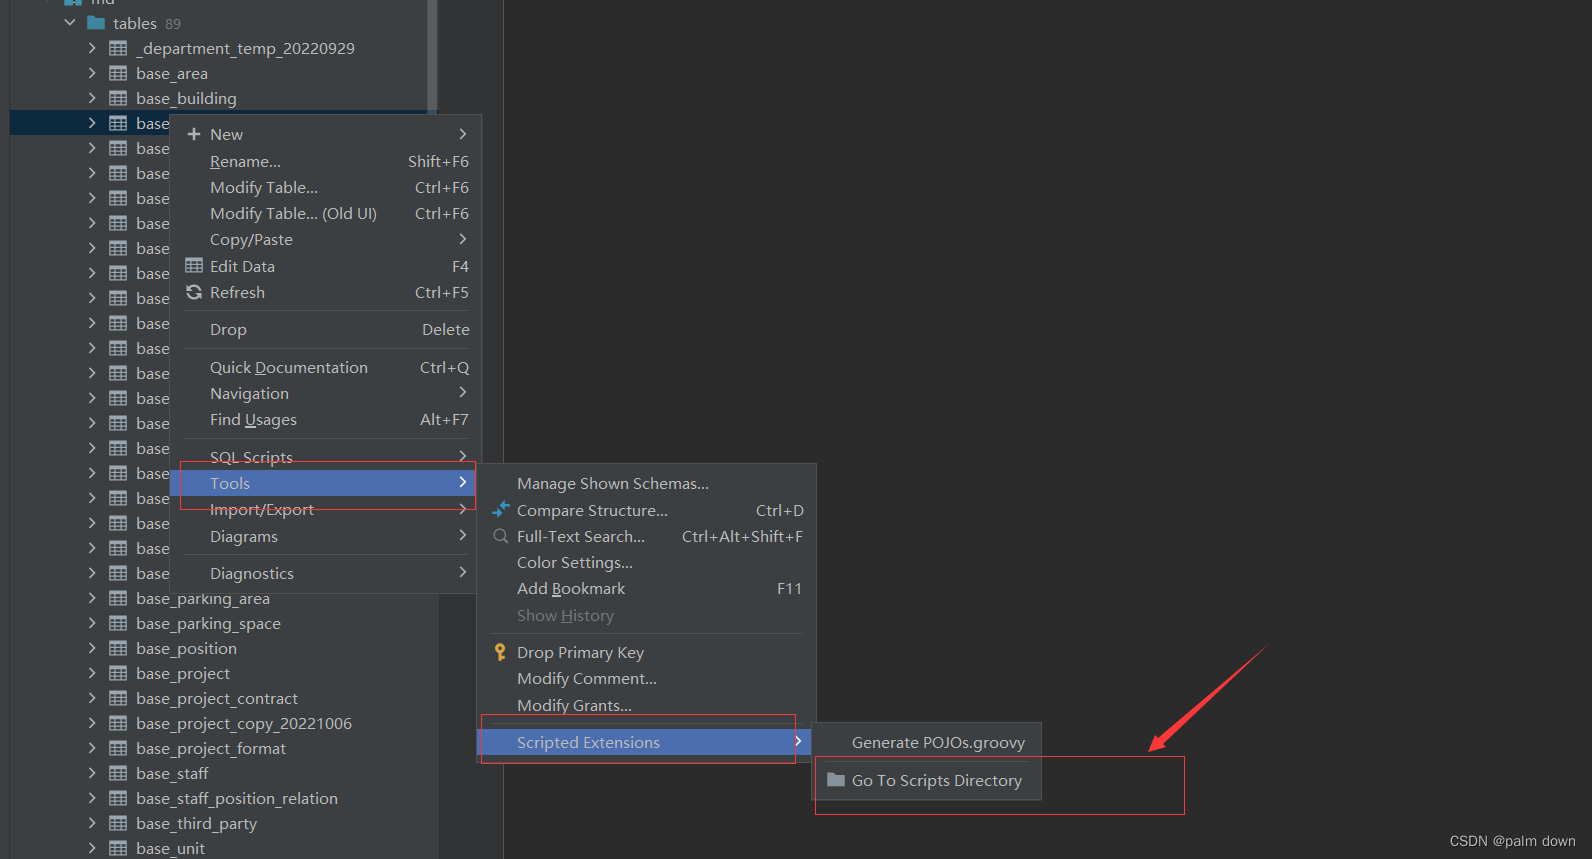Click the Drop Primary Key key icon

tap(500, 652)
